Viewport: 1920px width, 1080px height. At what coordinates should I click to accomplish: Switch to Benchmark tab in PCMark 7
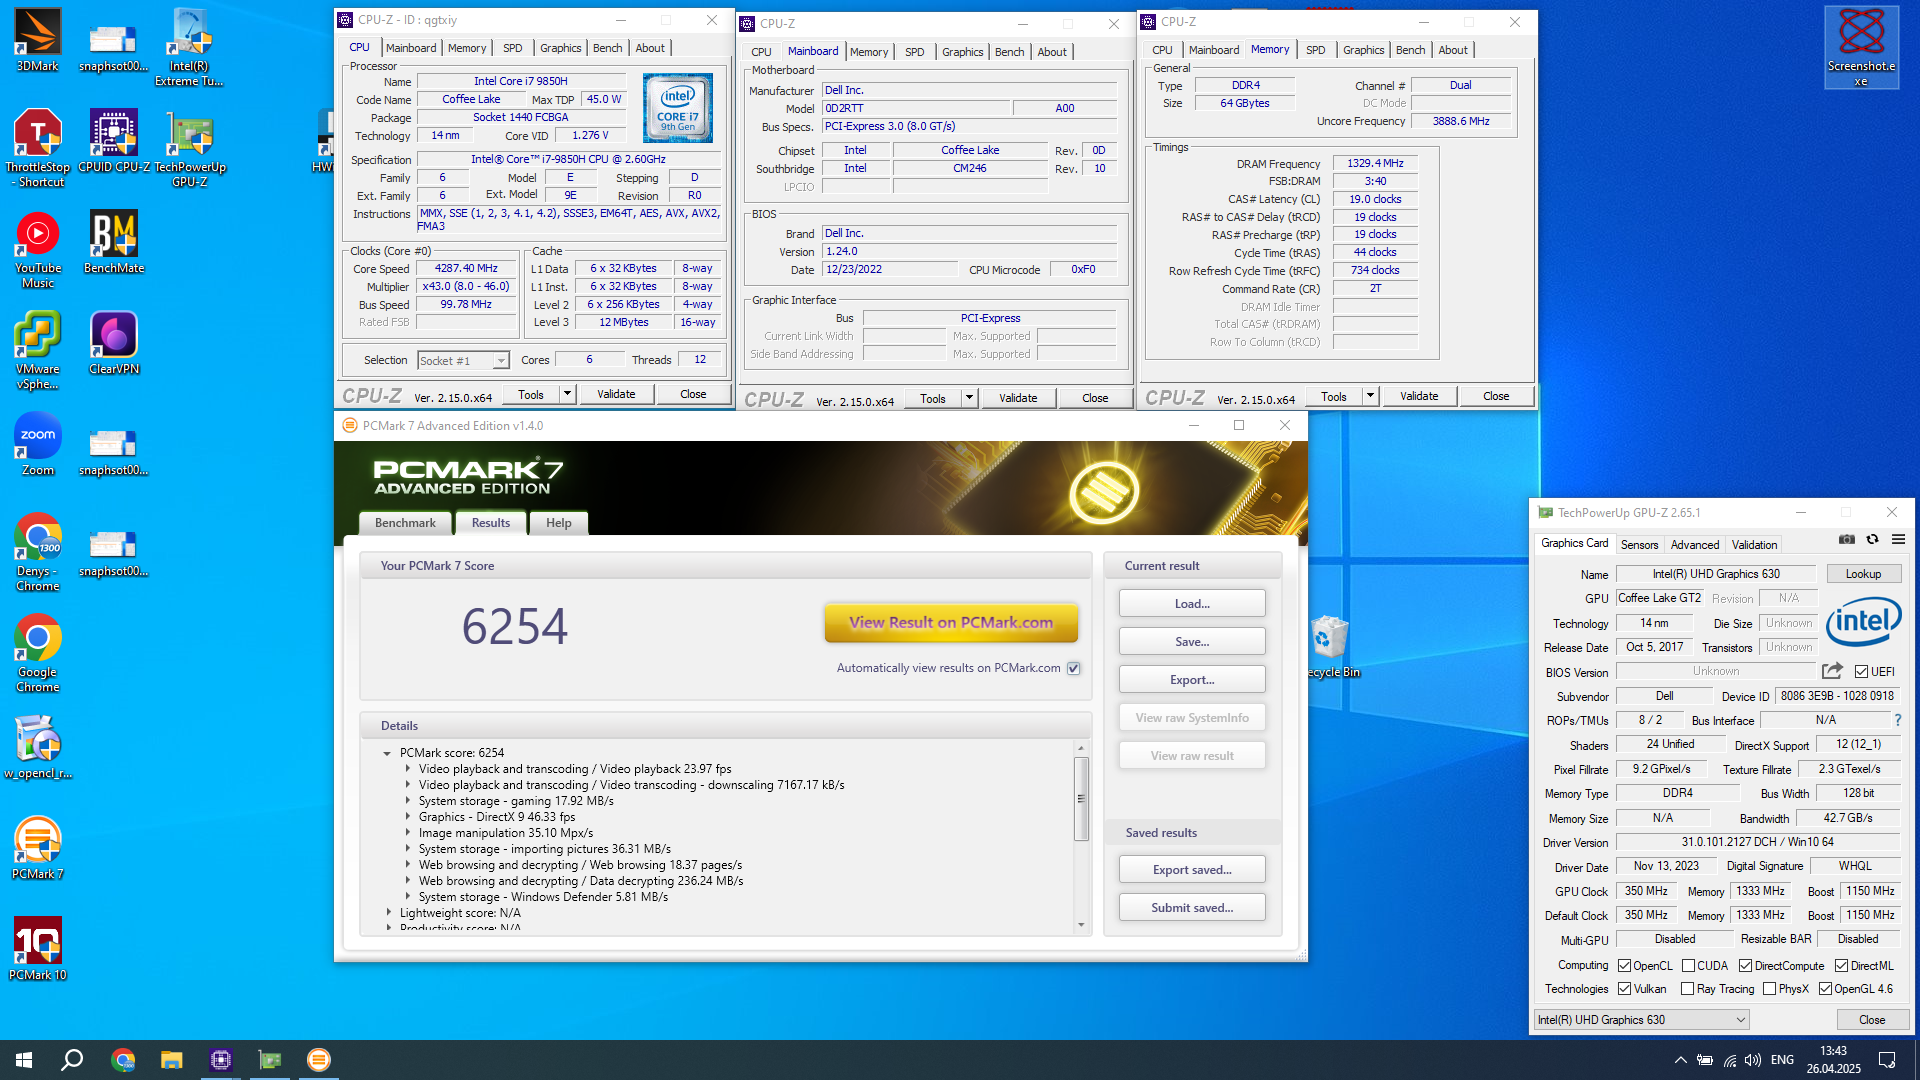tap(405, 523)
